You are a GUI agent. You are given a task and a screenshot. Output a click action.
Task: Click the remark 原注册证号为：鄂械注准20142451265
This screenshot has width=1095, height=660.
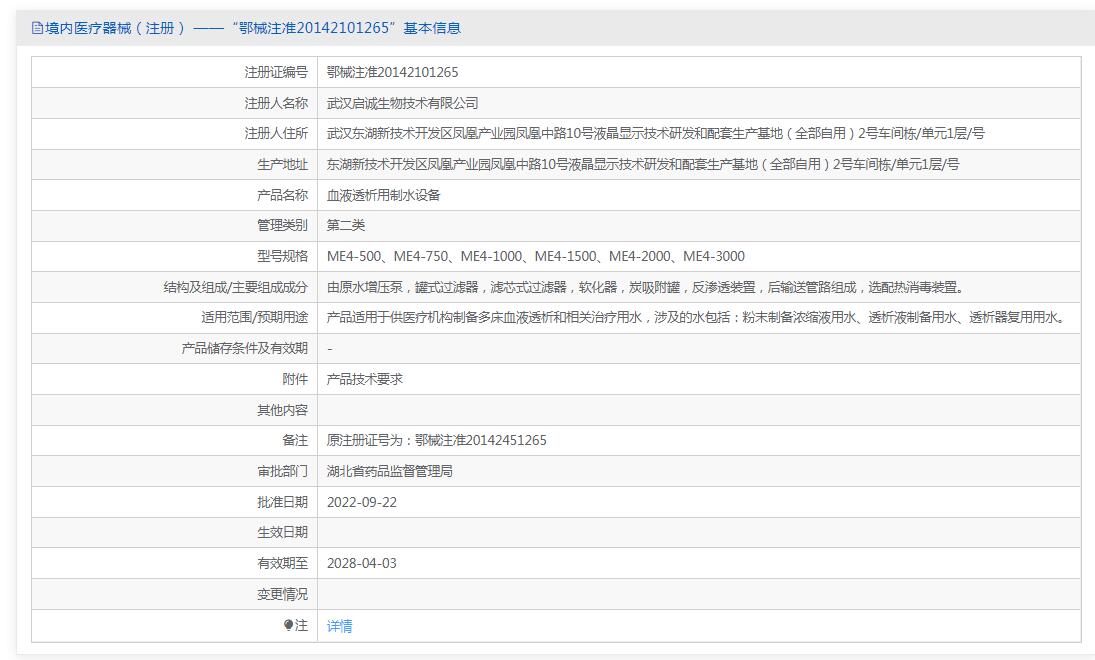[x=436, y=440]
